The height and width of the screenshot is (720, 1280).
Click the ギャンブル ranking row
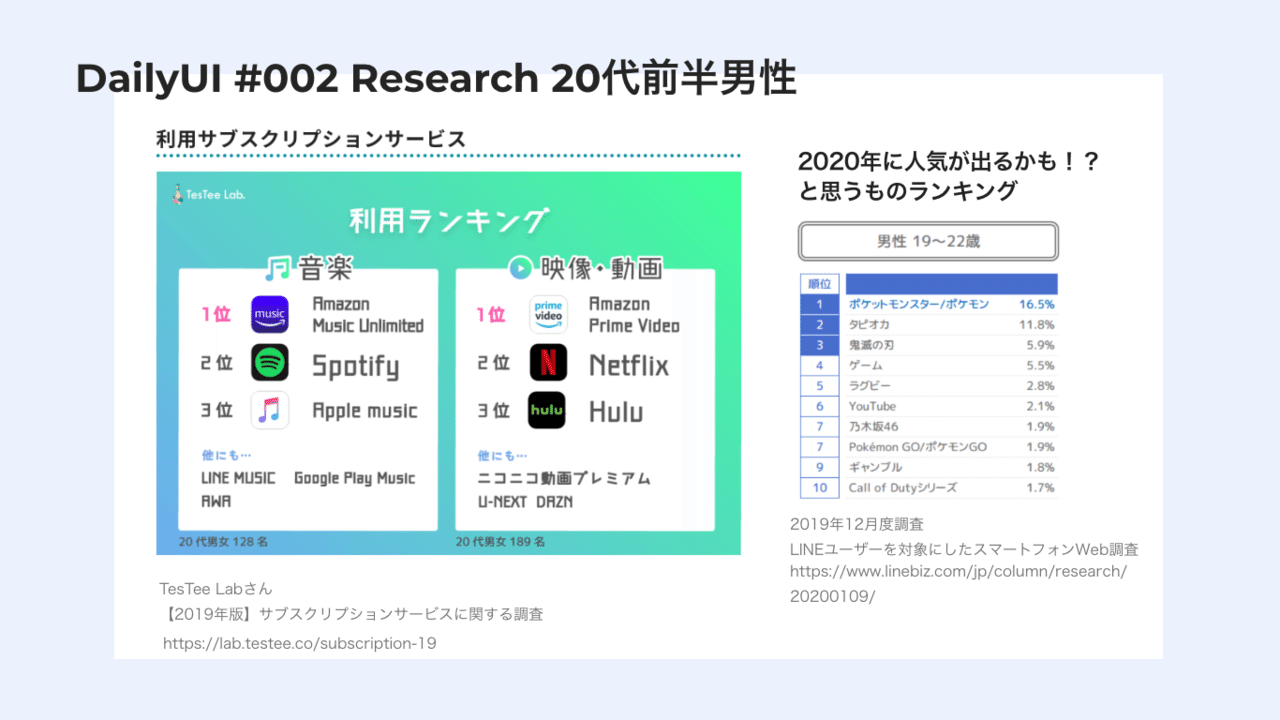928,467
